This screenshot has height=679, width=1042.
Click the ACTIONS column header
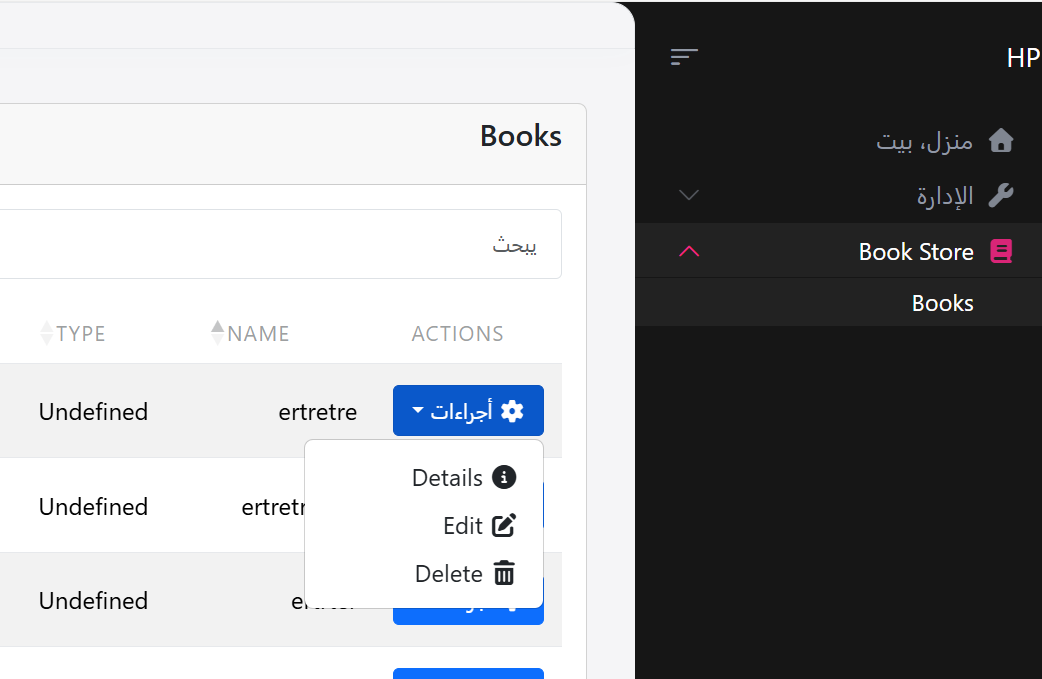(457, 334)
